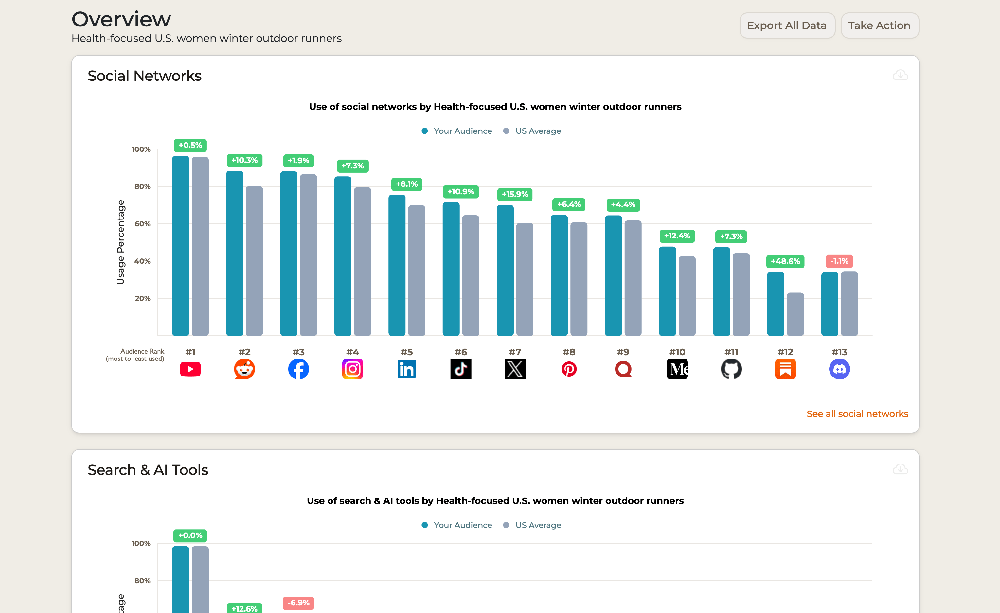1000x613 pixels.
Task: Select the Search & AI Tools section header
Action: click(x=147, y=469)
